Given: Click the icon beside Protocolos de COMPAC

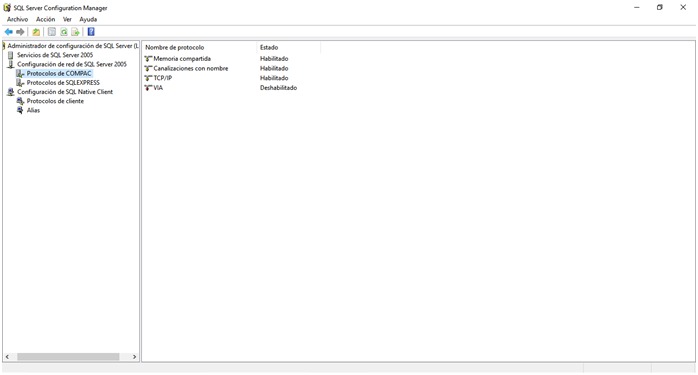Looking at the screenshot, I should (x=20, y=73).
